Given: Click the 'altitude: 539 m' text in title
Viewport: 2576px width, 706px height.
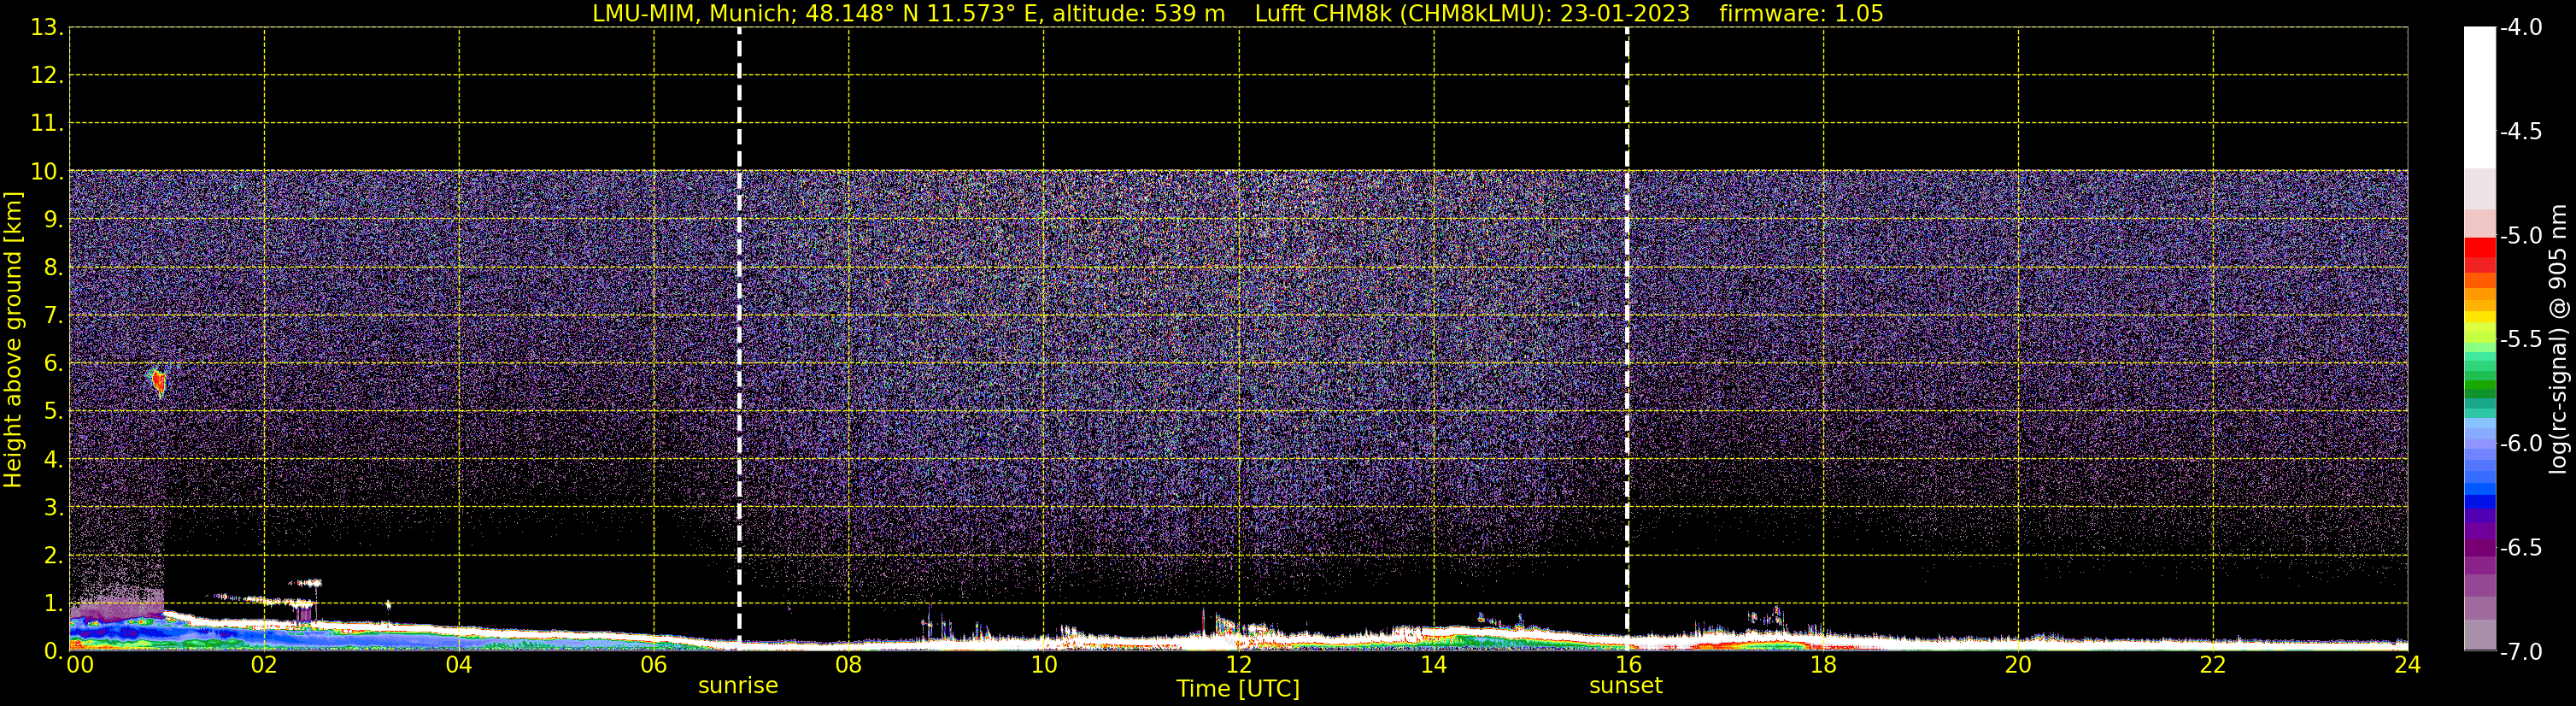Looking at the screenshot, I should [x=1138, y=14].
